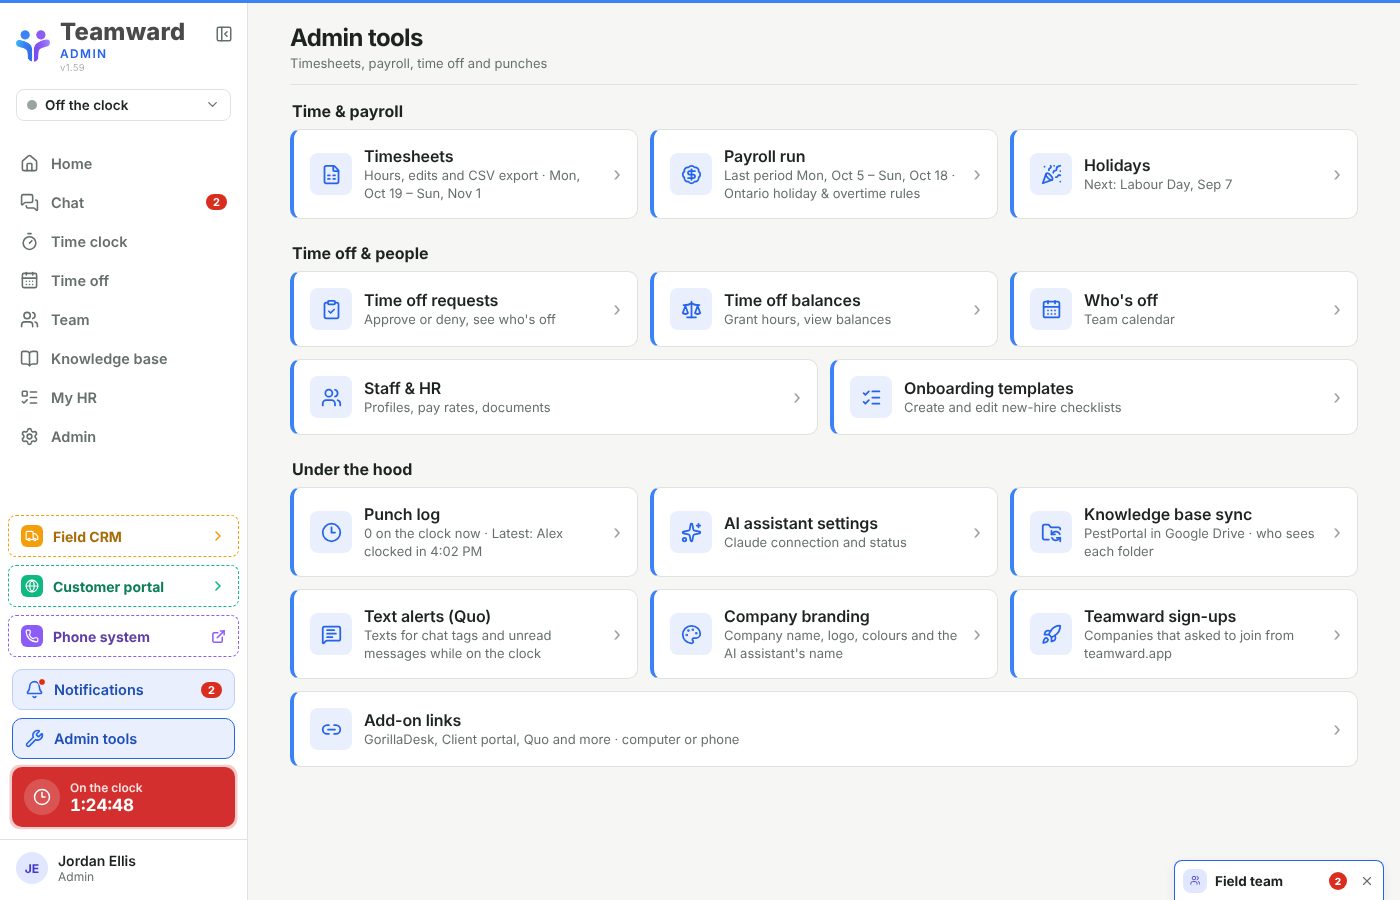This screenshot has width=1400, height=900.
Task: Click the Time off requests clipboard icon
Action: tap(331, 309)
